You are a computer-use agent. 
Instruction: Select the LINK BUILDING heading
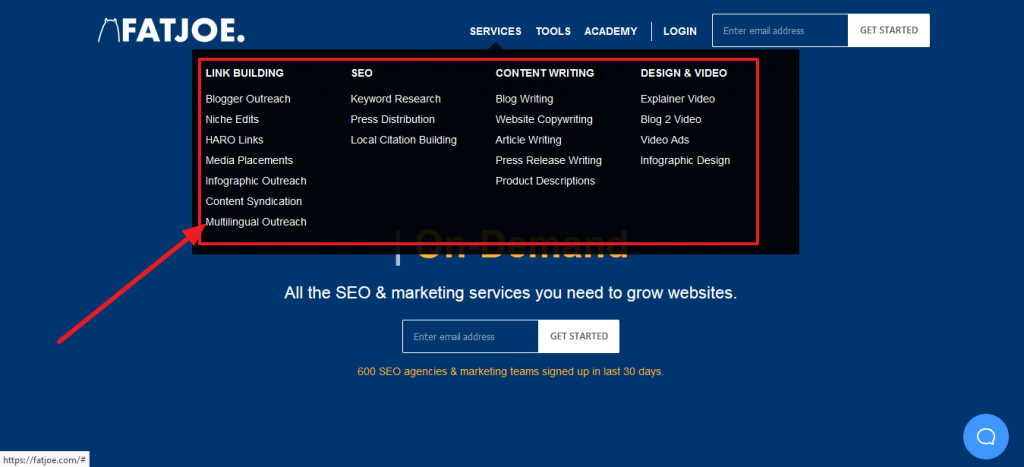(x=244, y=73)
